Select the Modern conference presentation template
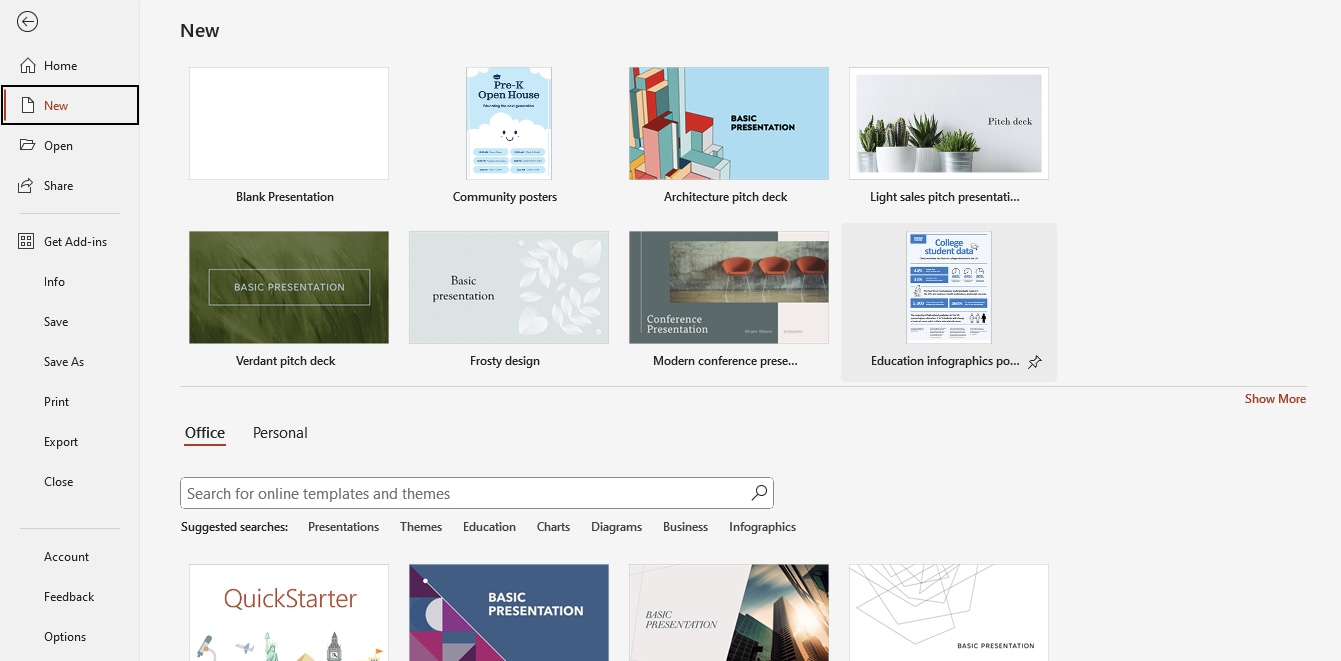Image resolution: width=1341 pixels, height=661 pixels. click(729, 287)
